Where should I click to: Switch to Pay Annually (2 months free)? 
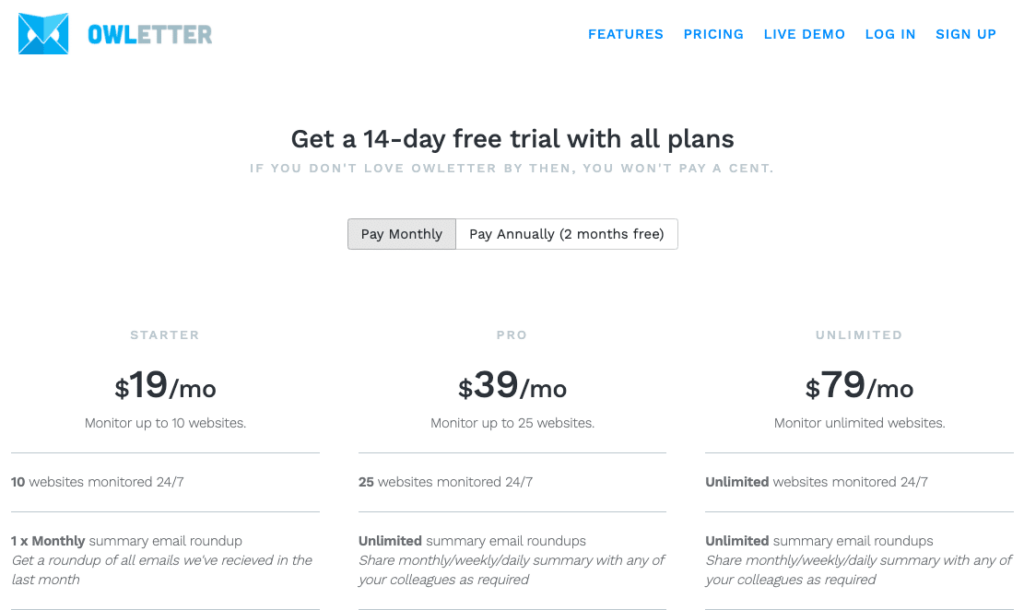point(566,234)
